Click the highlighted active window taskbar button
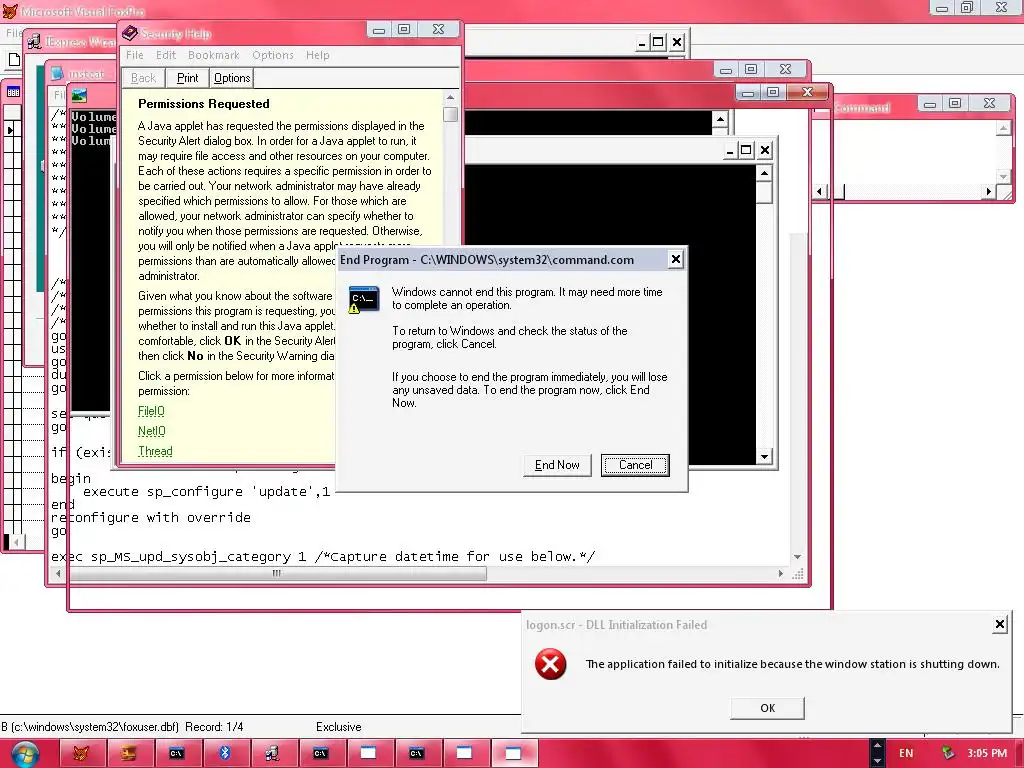 click(x=513, y=754)
